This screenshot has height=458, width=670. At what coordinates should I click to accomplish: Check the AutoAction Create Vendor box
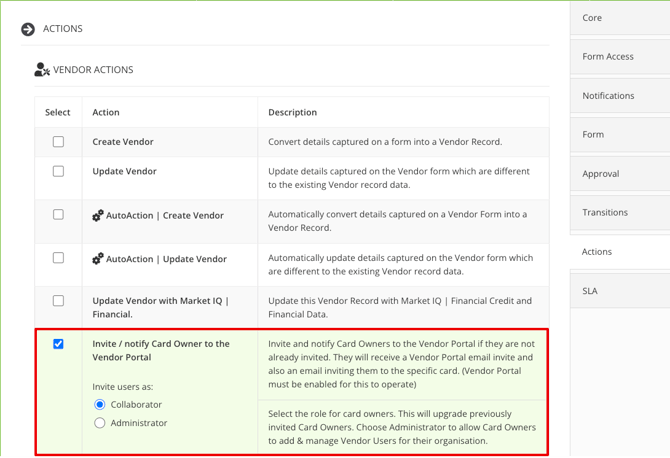click(x=58, y=214)
